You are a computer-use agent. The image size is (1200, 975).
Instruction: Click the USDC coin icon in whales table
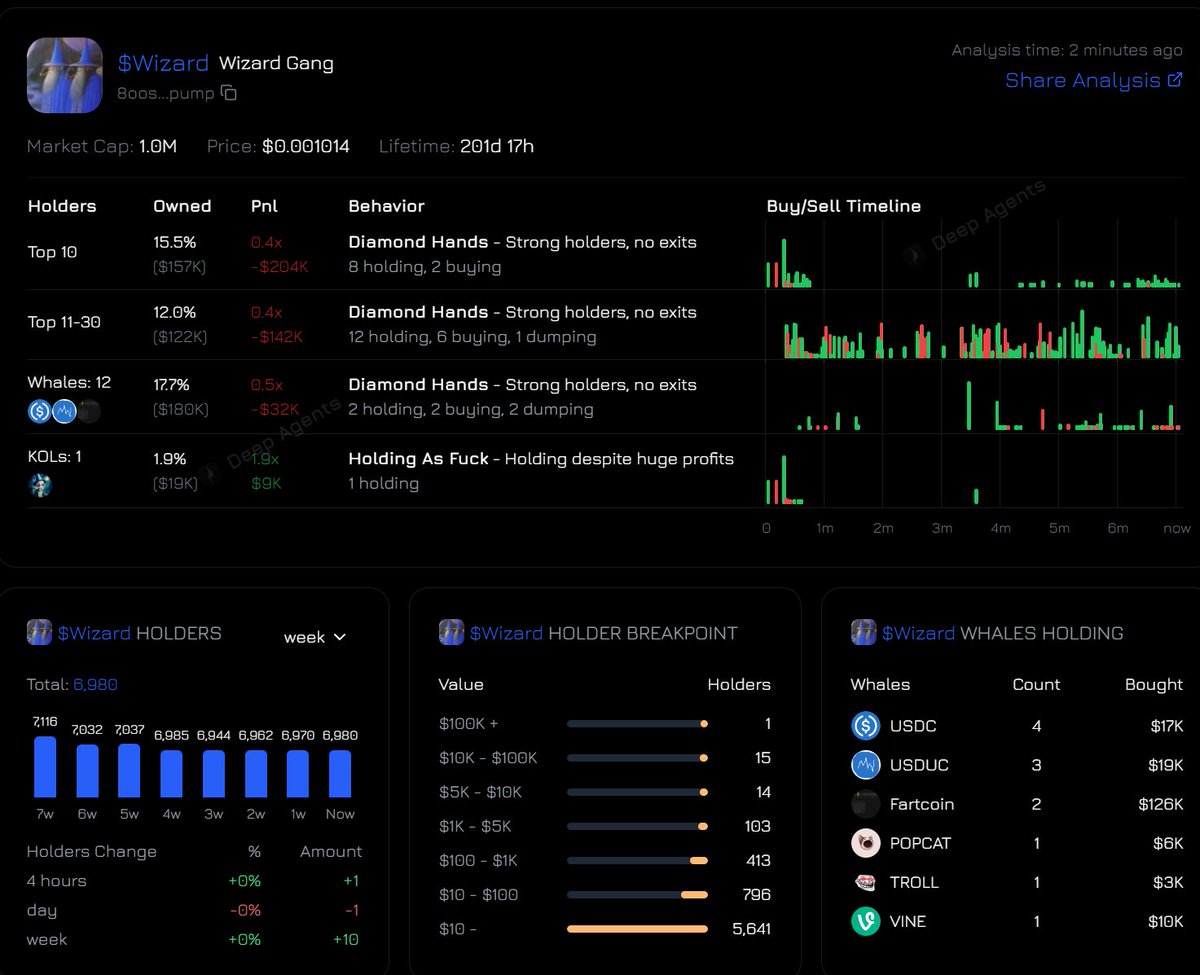click(865, 726)
